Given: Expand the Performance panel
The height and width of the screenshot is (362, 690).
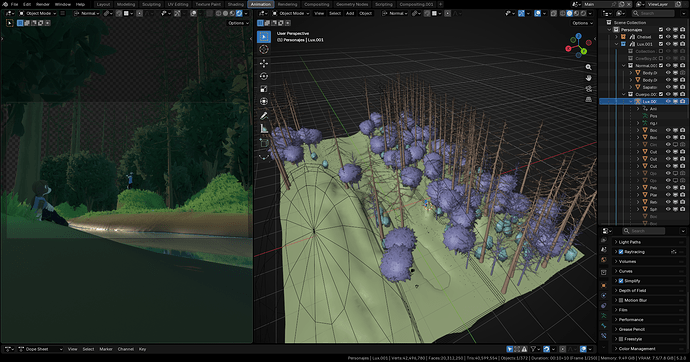Looking at the screenshot, I should click(649, 320).
